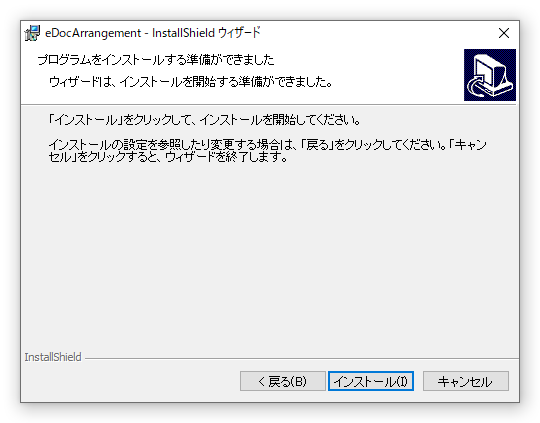The image size is (540, 423).
Task: Click the eDocArrangement title bar text
Action: pyautogui.click(x=93, y=33)
